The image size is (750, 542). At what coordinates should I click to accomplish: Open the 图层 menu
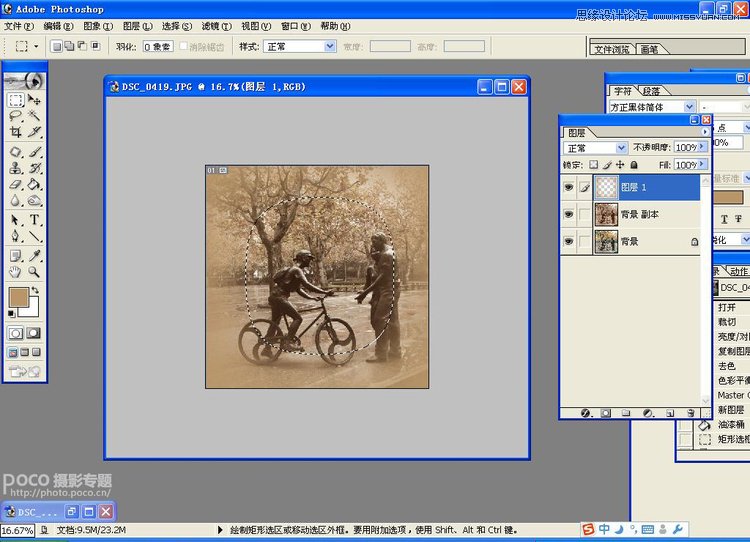(x=137, y=26)
